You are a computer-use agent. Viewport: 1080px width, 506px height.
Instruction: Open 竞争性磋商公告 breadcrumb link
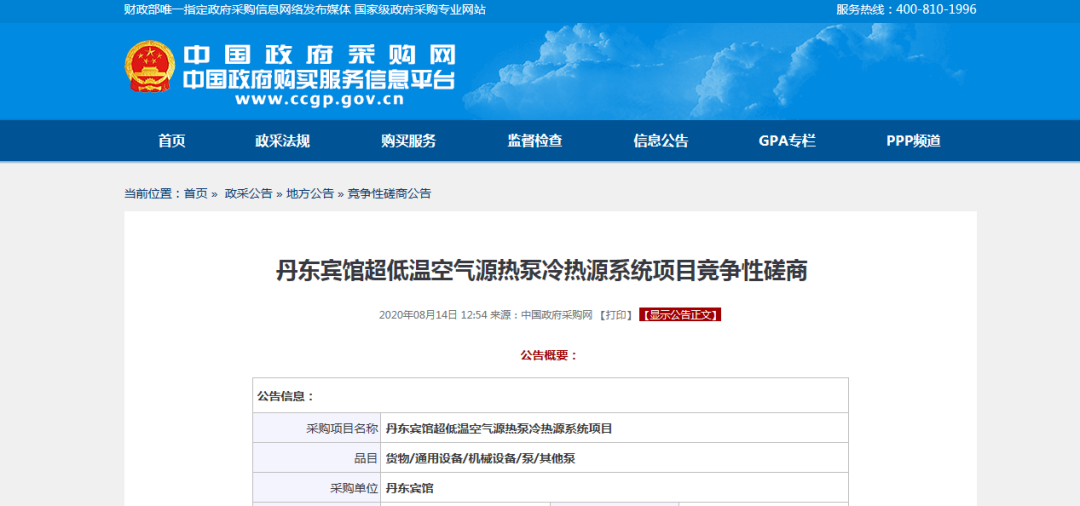(389, 193)
